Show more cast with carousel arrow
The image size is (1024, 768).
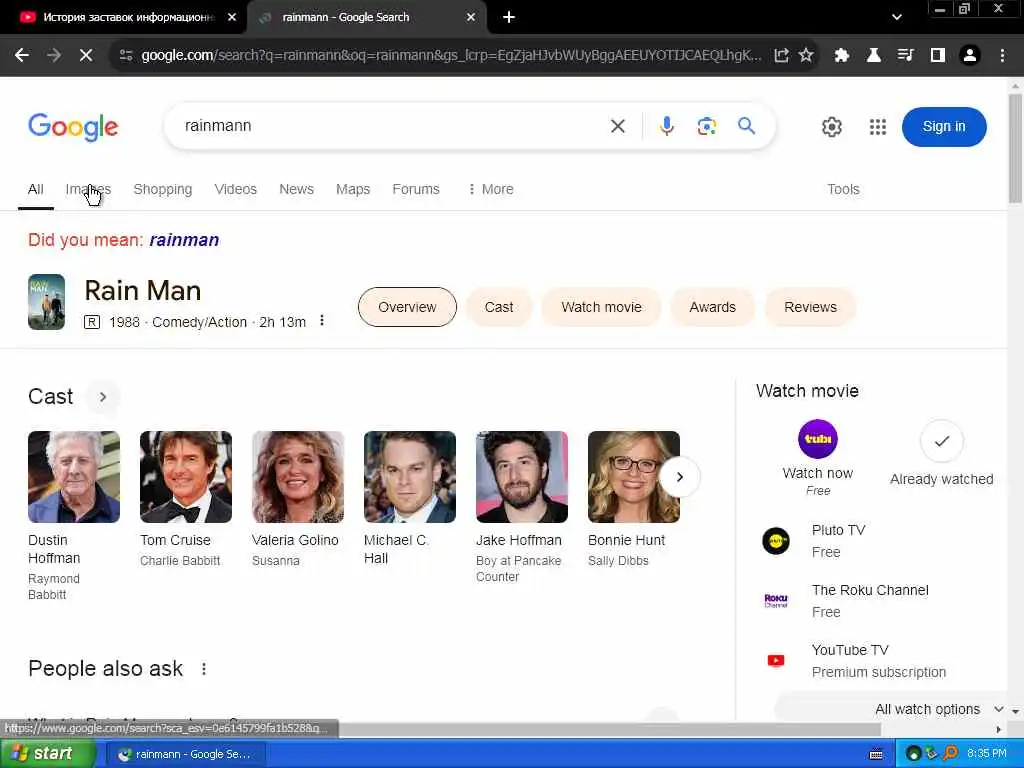[x=679, y=477]
